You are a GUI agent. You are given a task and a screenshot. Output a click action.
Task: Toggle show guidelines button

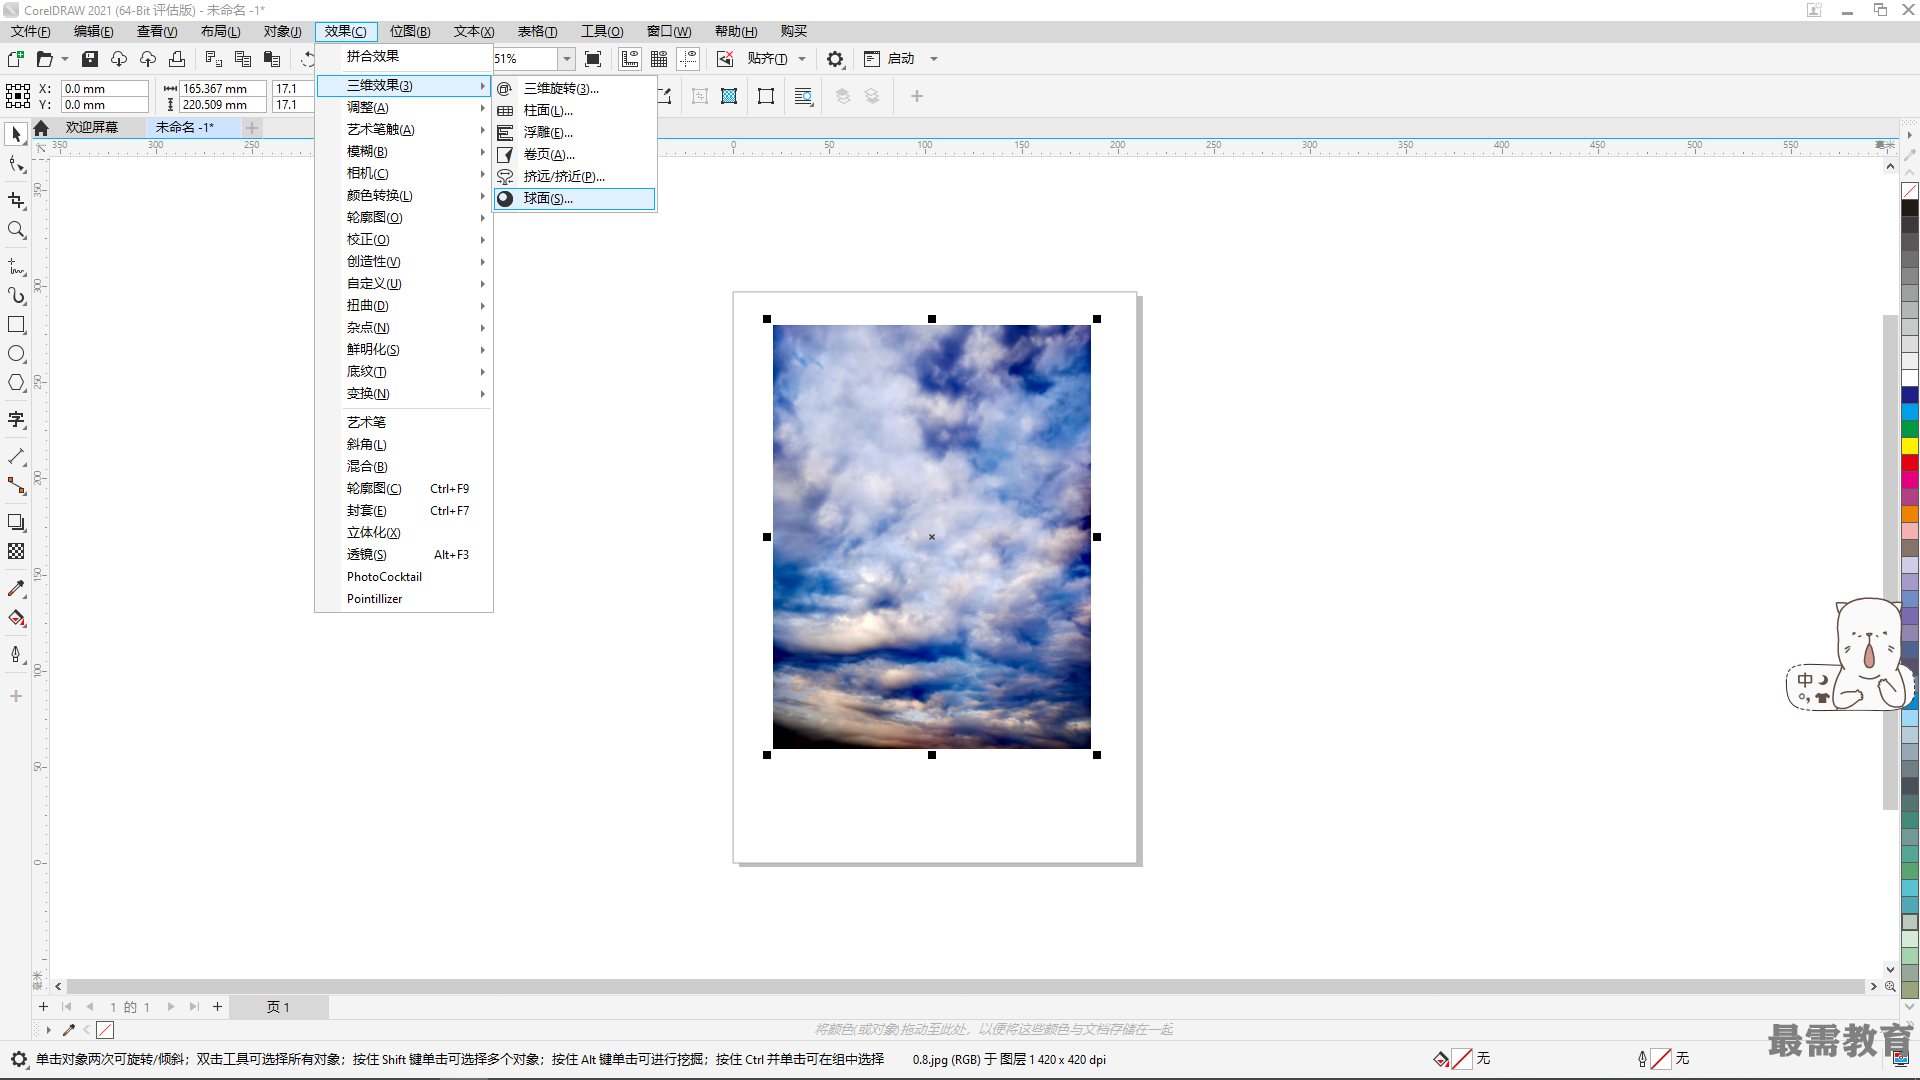tap(688, 59)
